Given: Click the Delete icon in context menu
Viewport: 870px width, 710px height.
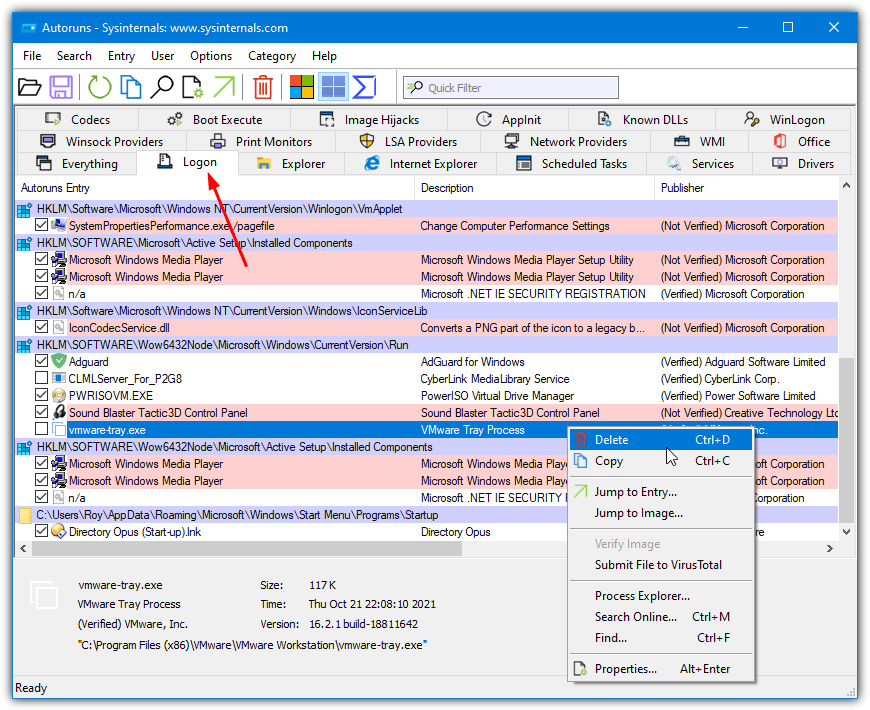Looking at the screenshot, I should (580, 439).
